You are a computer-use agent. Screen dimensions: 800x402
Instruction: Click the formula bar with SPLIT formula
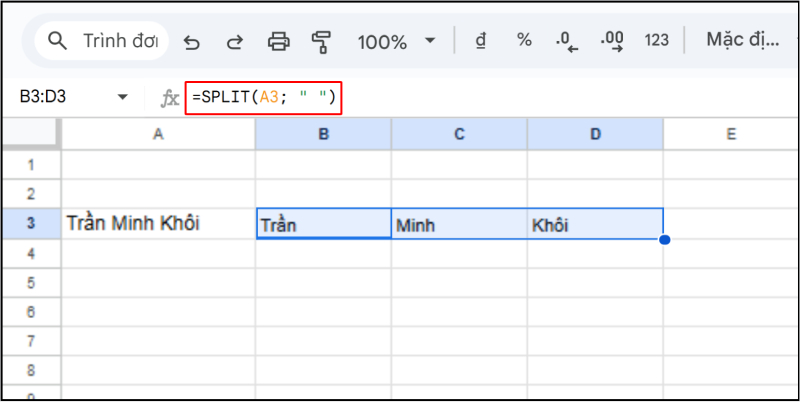tap(265, 97)
